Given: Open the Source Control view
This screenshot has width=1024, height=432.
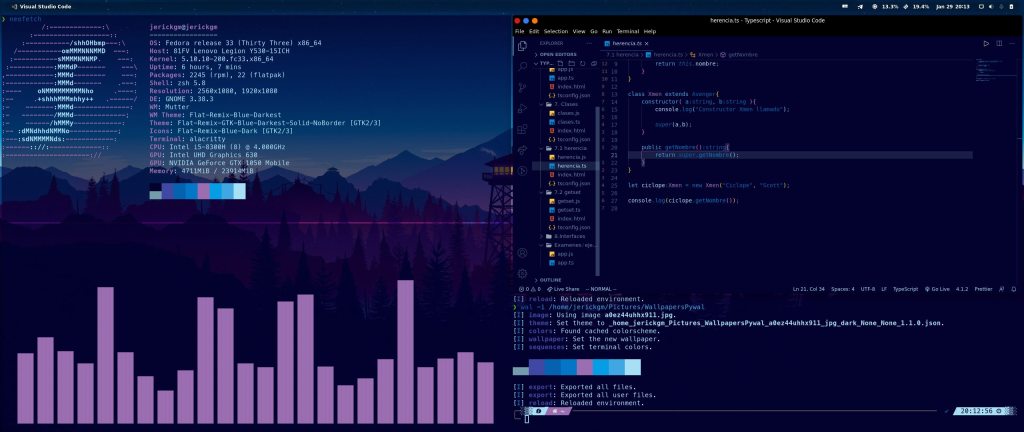Looking at the screenshot, I should 522,87.
